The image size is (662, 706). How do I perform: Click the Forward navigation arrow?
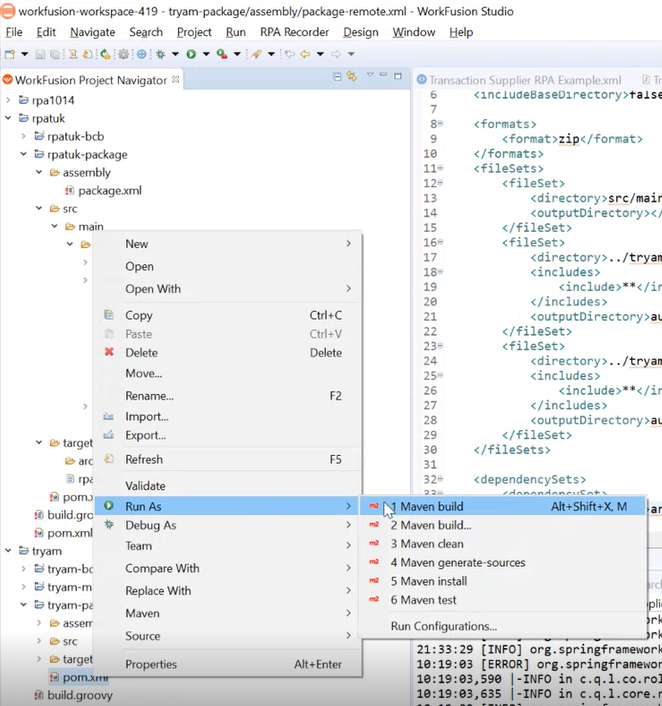coord(336,54)
